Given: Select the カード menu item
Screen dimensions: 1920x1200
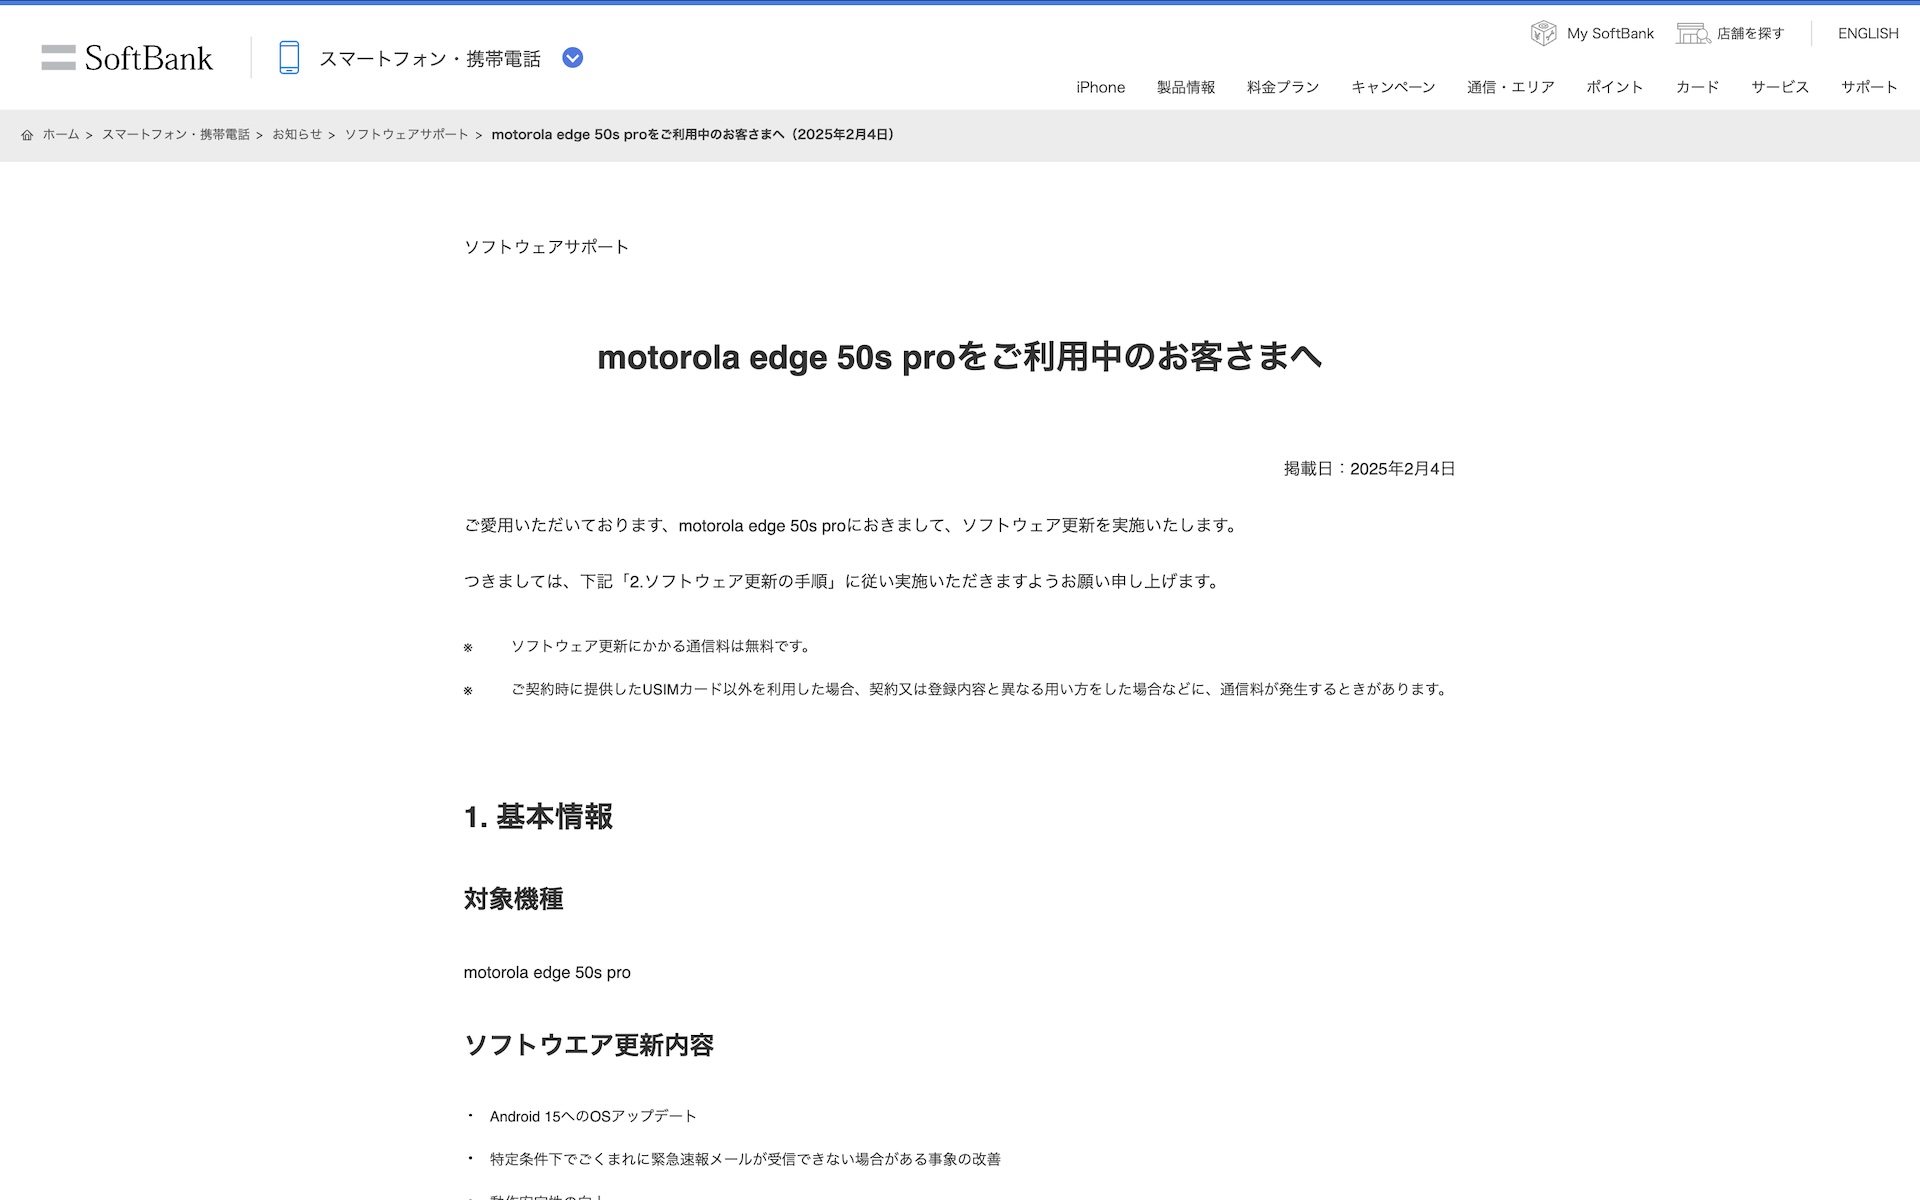Looking at the screenshot, I should [1697, 87].
